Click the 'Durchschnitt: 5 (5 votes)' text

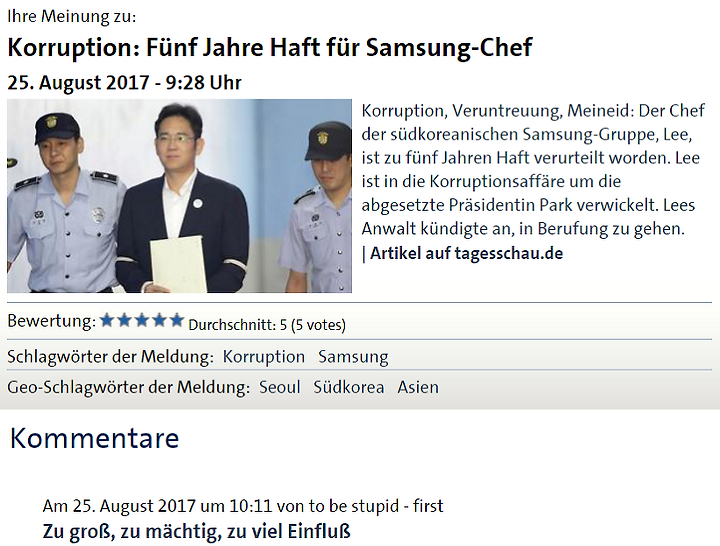click(267, 325)
